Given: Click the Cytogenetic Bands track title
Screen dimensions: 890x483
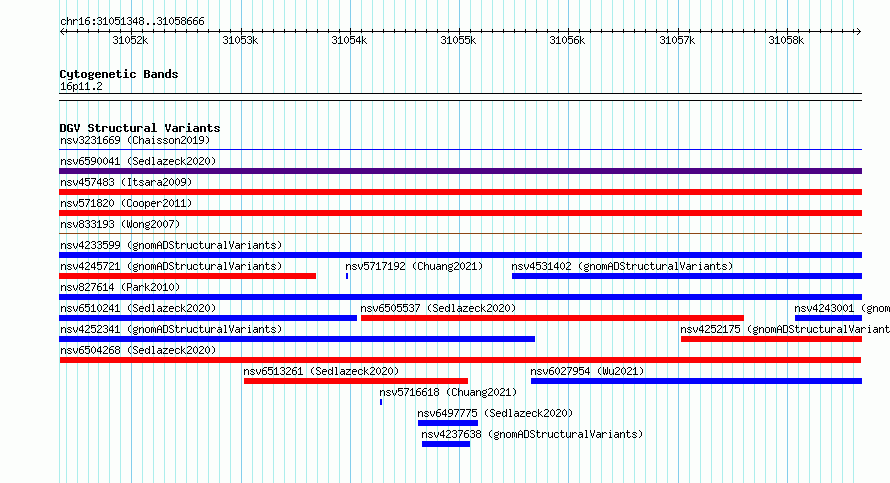Looking at the screenshot, I should [x=119, y=74].
